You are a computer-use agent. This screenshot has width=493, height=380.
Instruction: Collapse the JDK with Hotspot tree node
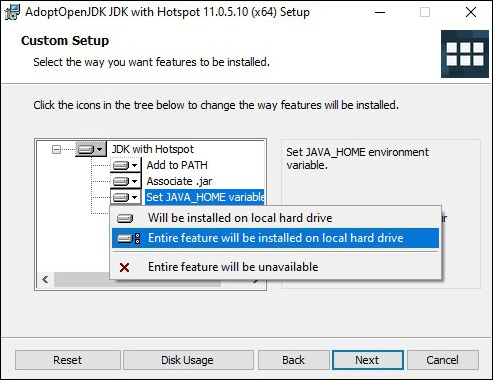coord(56,149)
